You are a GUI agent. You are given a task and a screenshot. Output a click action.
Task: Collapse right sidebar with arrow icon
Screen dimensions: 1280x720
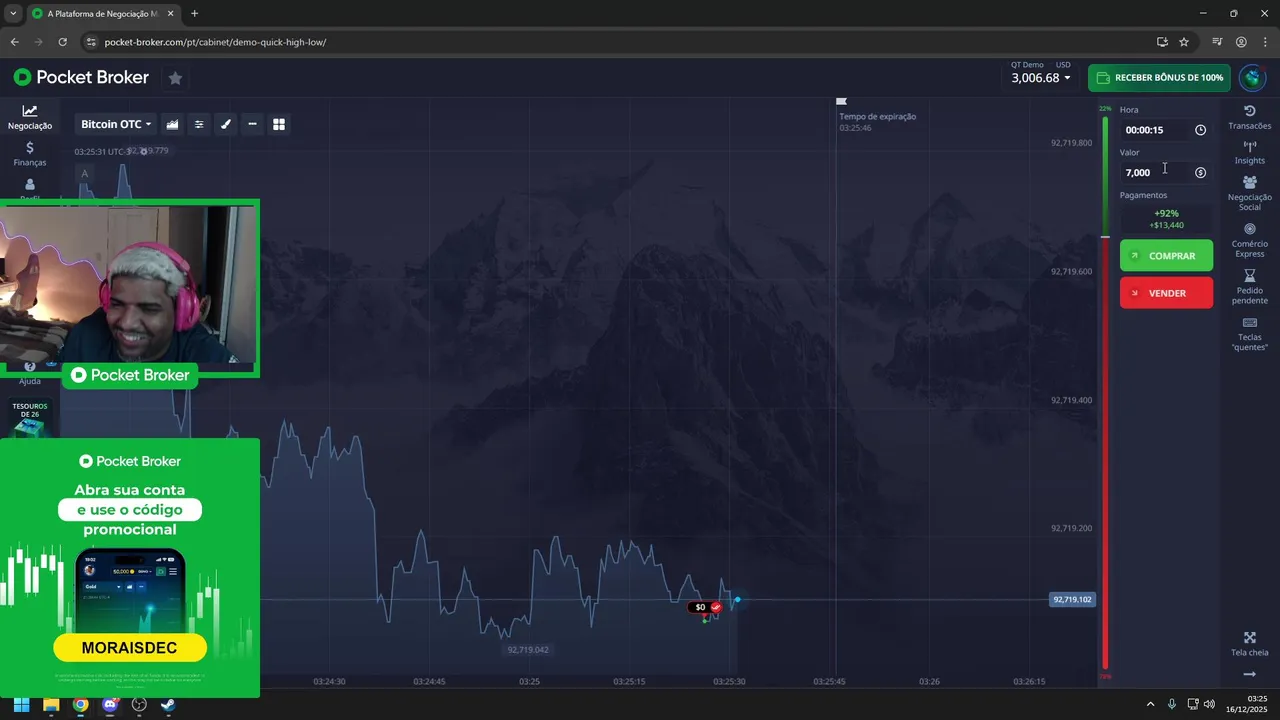pyautogui.click(x=1250, y=674)
